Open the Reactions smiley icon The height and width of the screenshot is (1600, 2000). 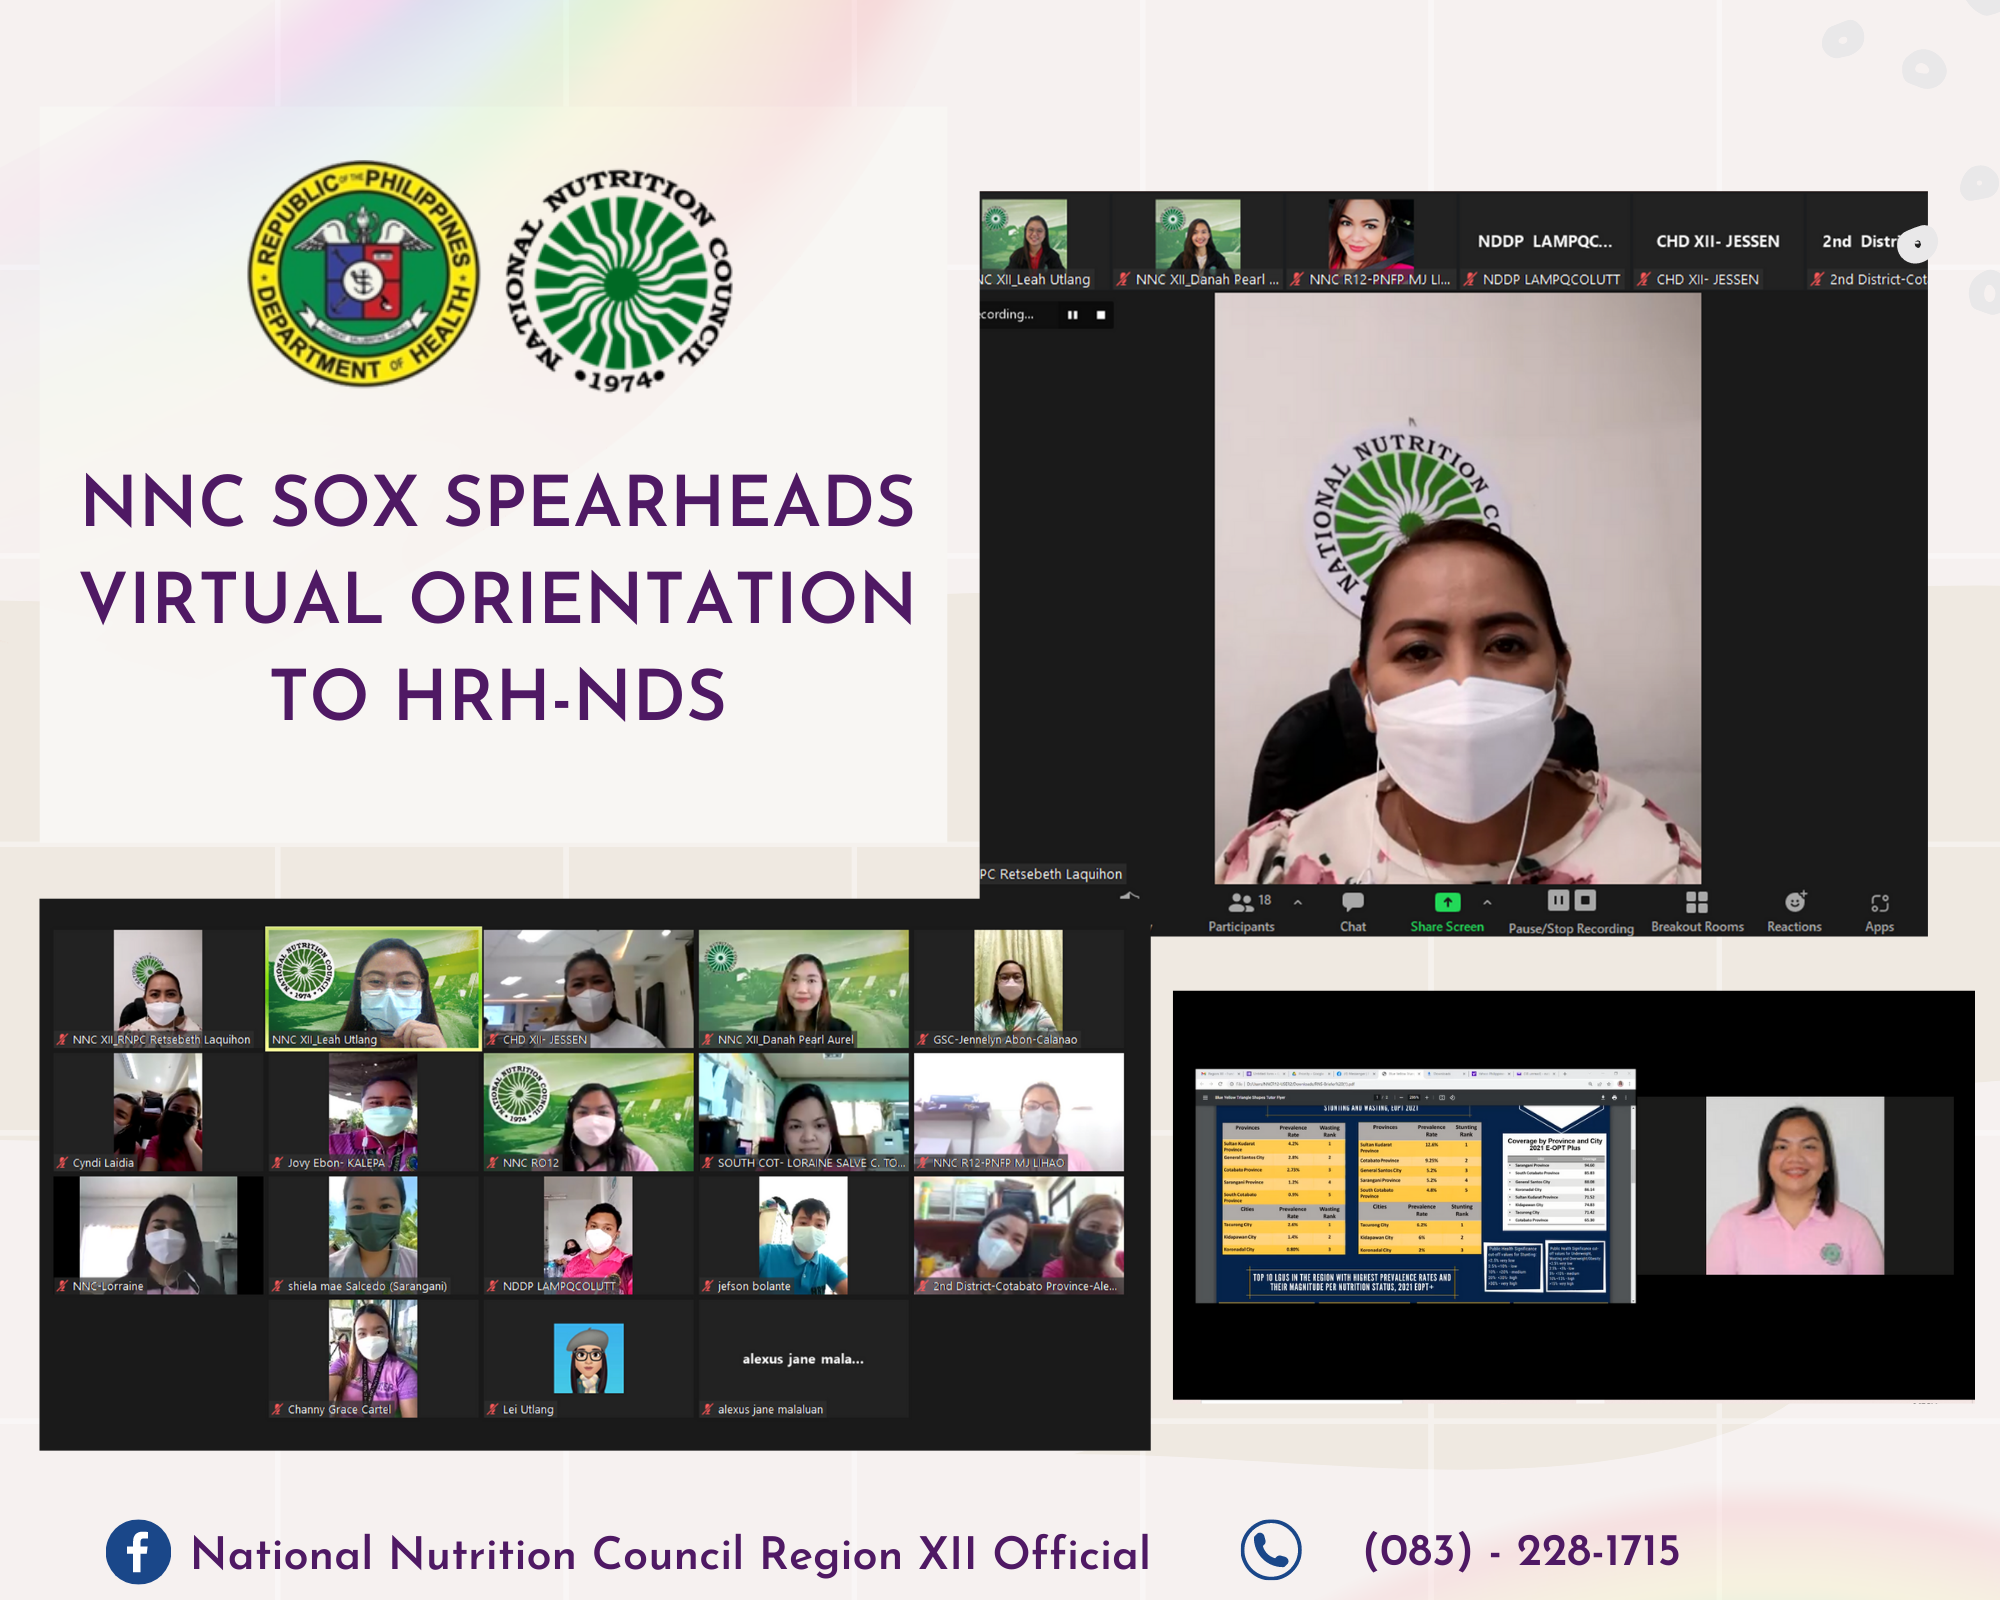point(1795,902)
